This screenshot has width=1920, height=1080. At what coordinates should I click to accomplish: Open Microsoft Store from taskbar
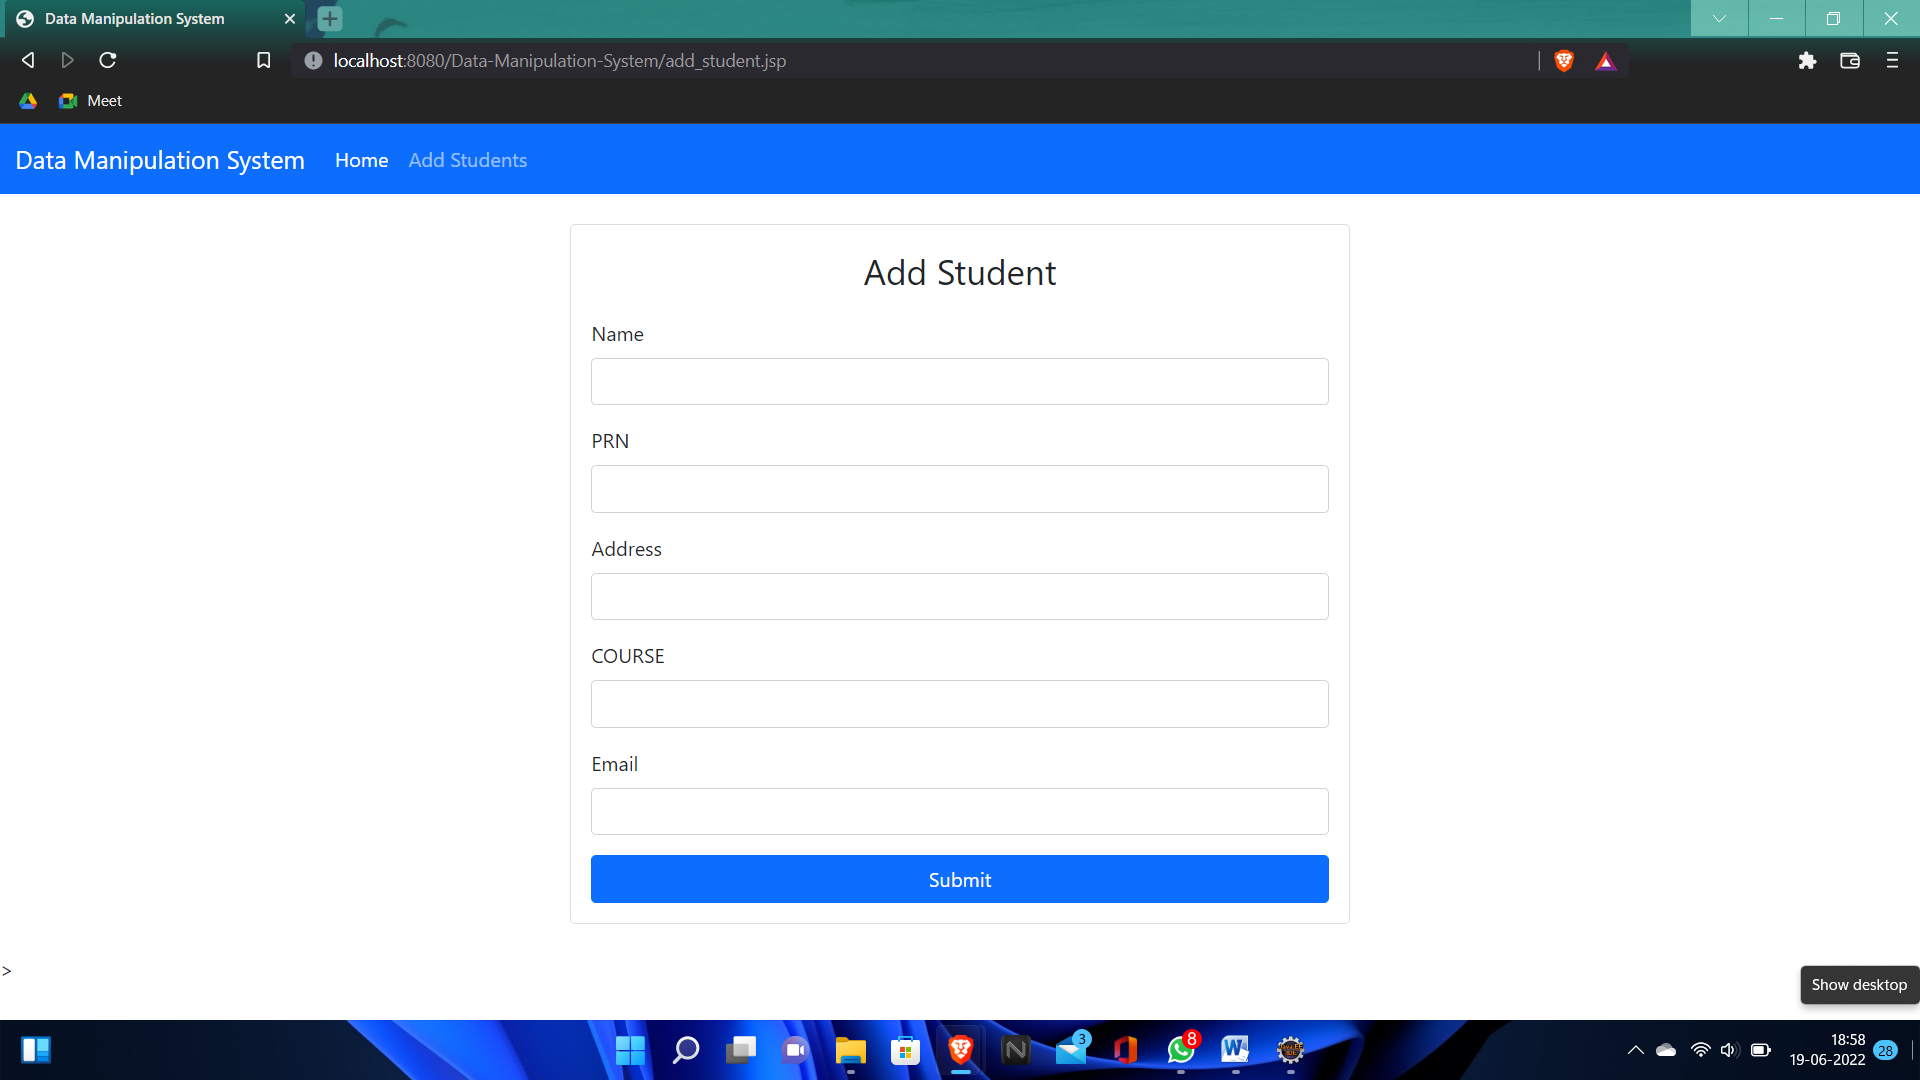tap(905, 1050)
